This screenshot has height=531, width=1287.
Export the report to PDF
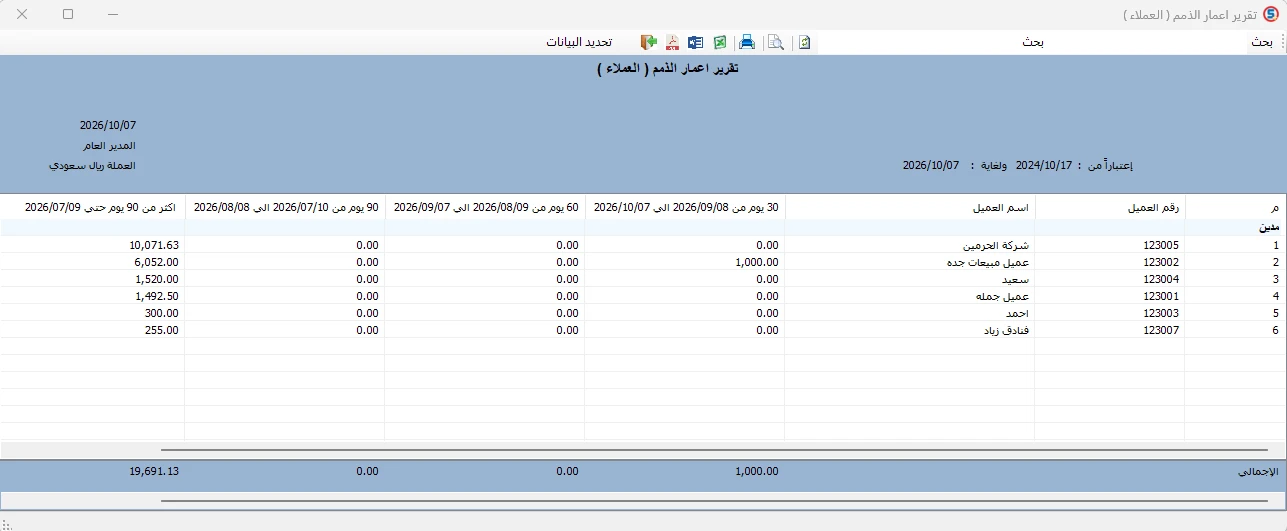[673, 42]
